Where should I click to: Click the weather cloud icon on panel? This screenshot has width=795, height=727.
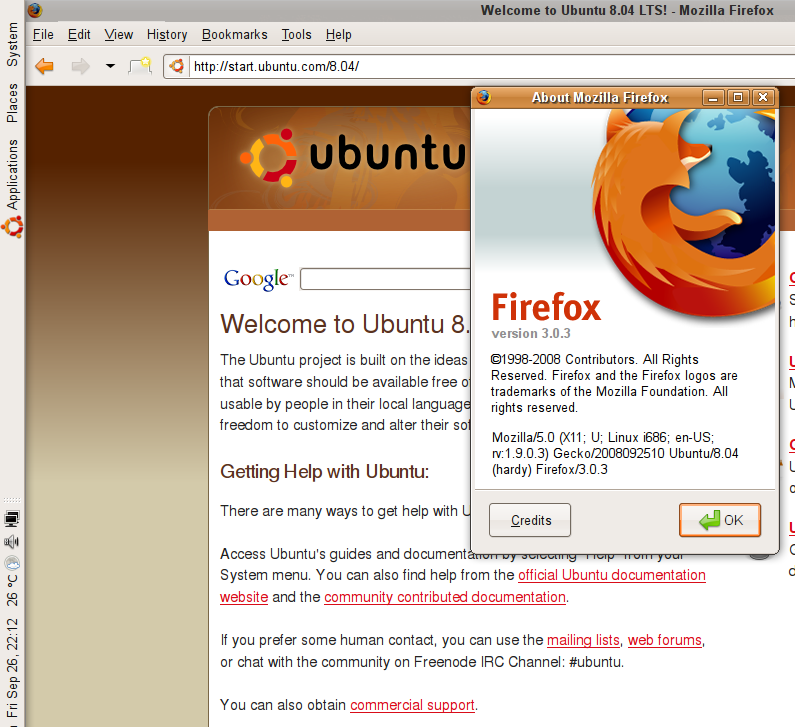click(x=12, y=563)
